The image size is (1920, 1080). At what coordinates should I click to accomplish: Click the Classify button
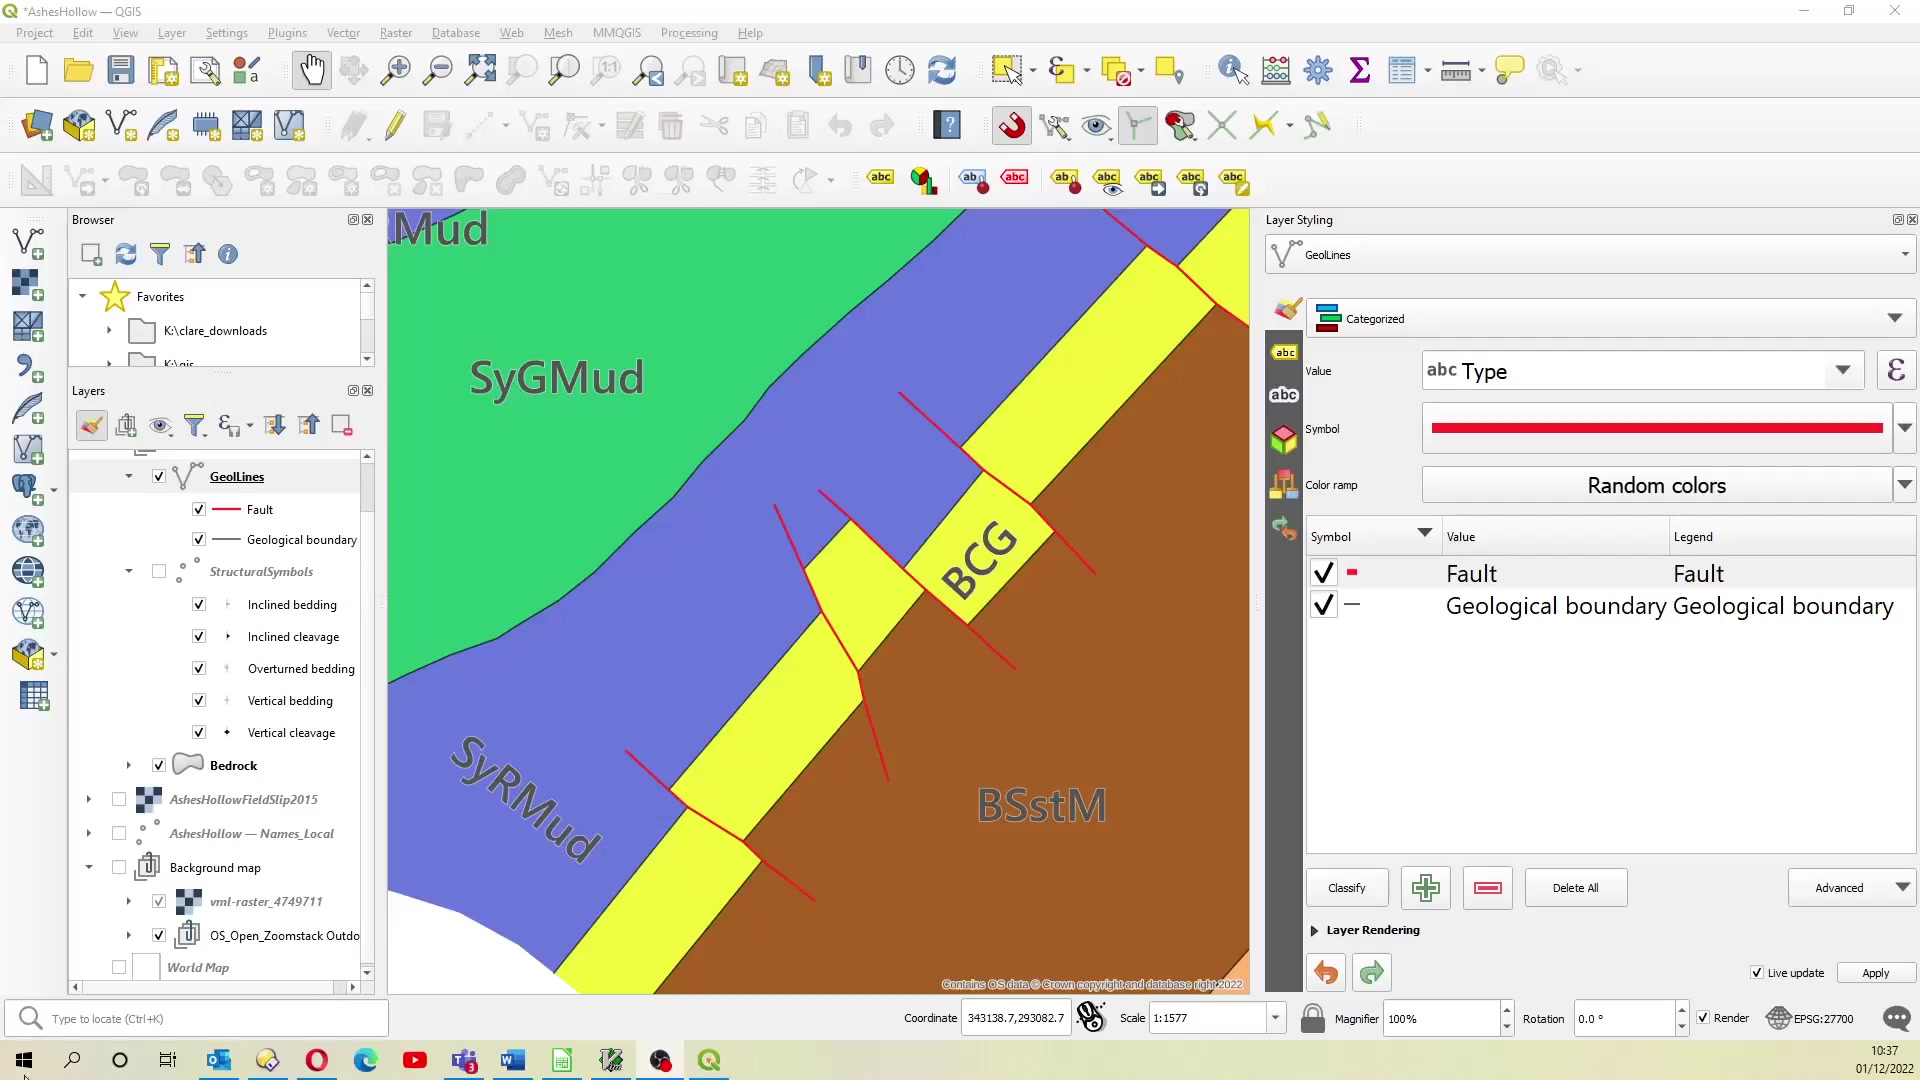click(x=1346, y=887)
